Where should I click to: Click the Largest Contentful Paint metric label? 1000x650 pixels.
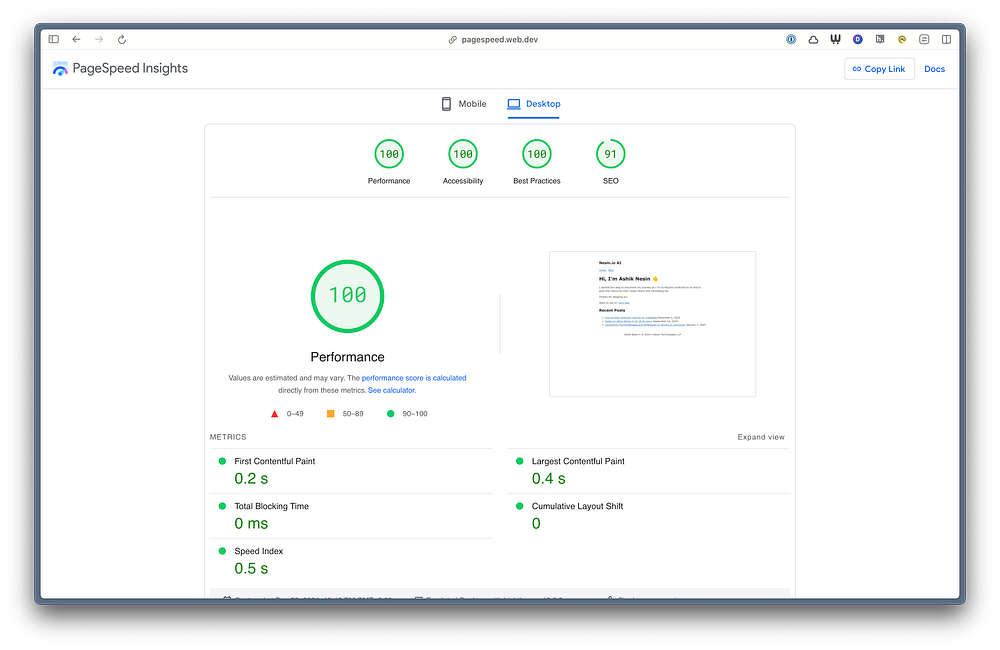578,461
